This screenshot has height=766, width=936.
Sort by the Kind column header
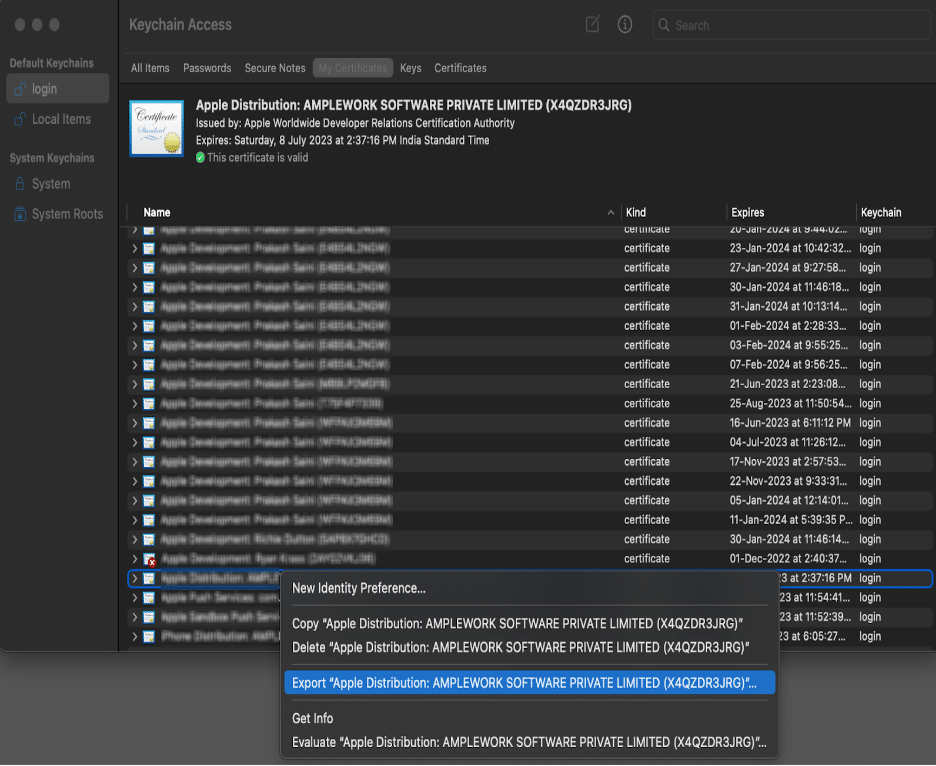[636, 213]
